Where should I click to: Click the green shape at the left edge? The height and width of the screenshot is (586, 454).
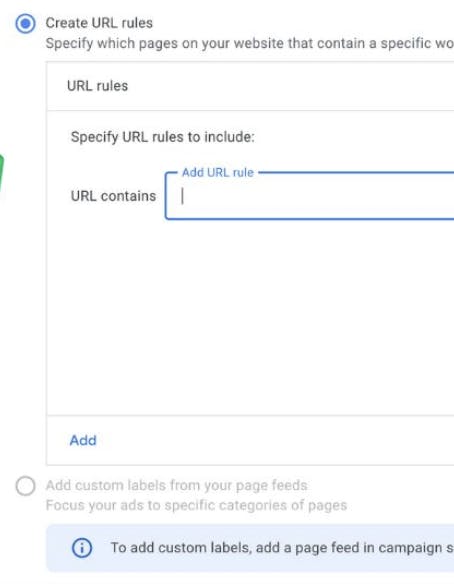pyautogui.click(x=1, y=173)
